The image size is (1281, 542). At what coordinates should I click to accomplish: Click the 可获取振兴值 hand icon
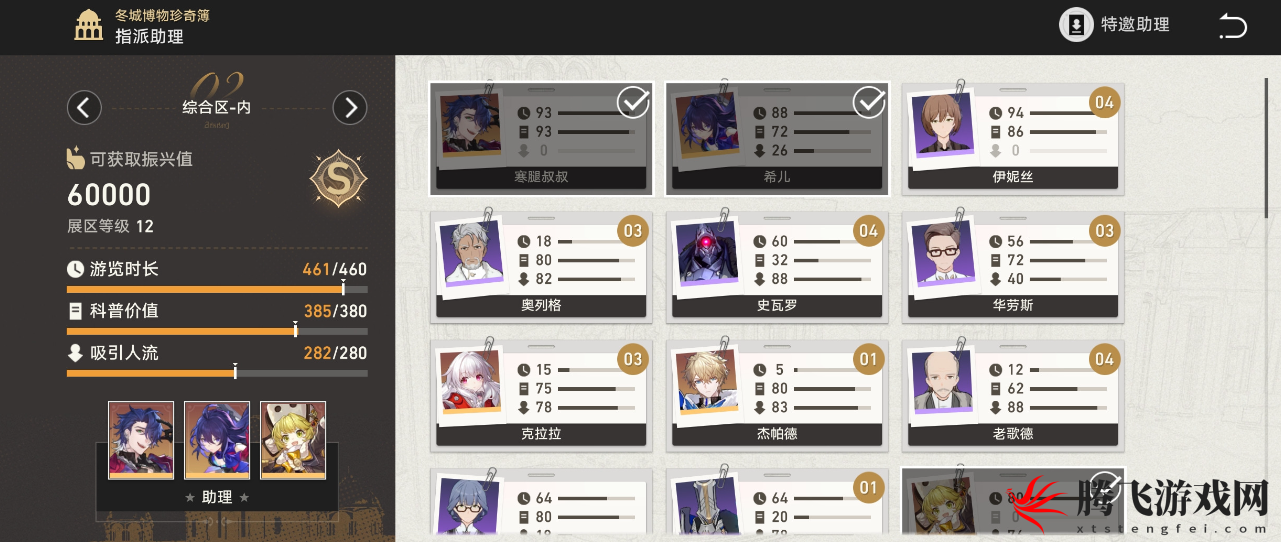[76, 158]
